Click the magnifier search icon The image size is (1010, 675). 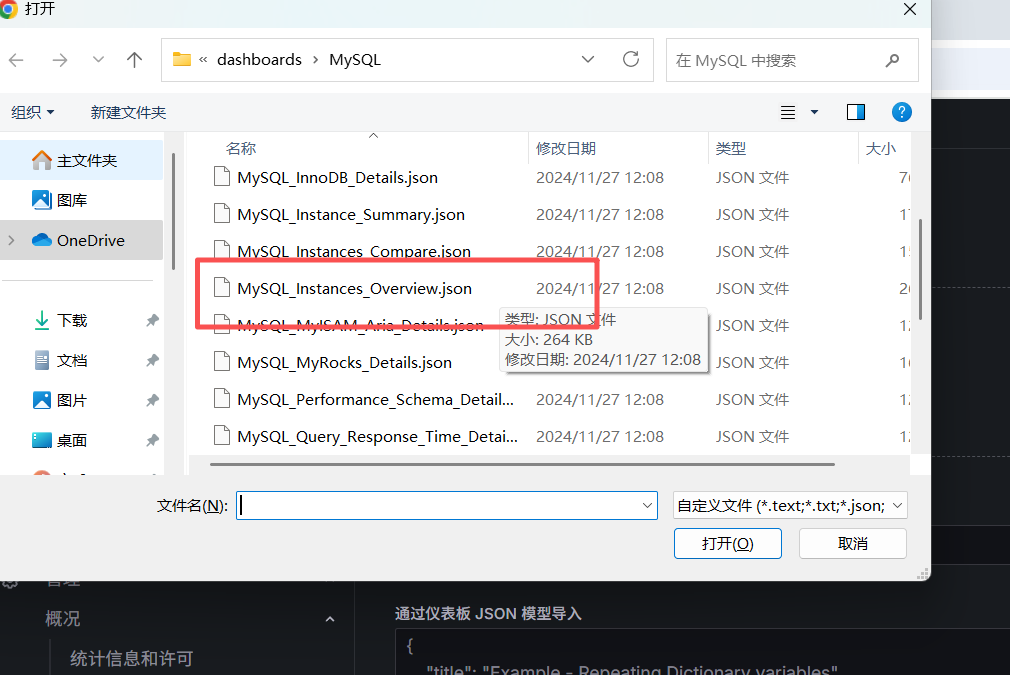pos(892,61)
